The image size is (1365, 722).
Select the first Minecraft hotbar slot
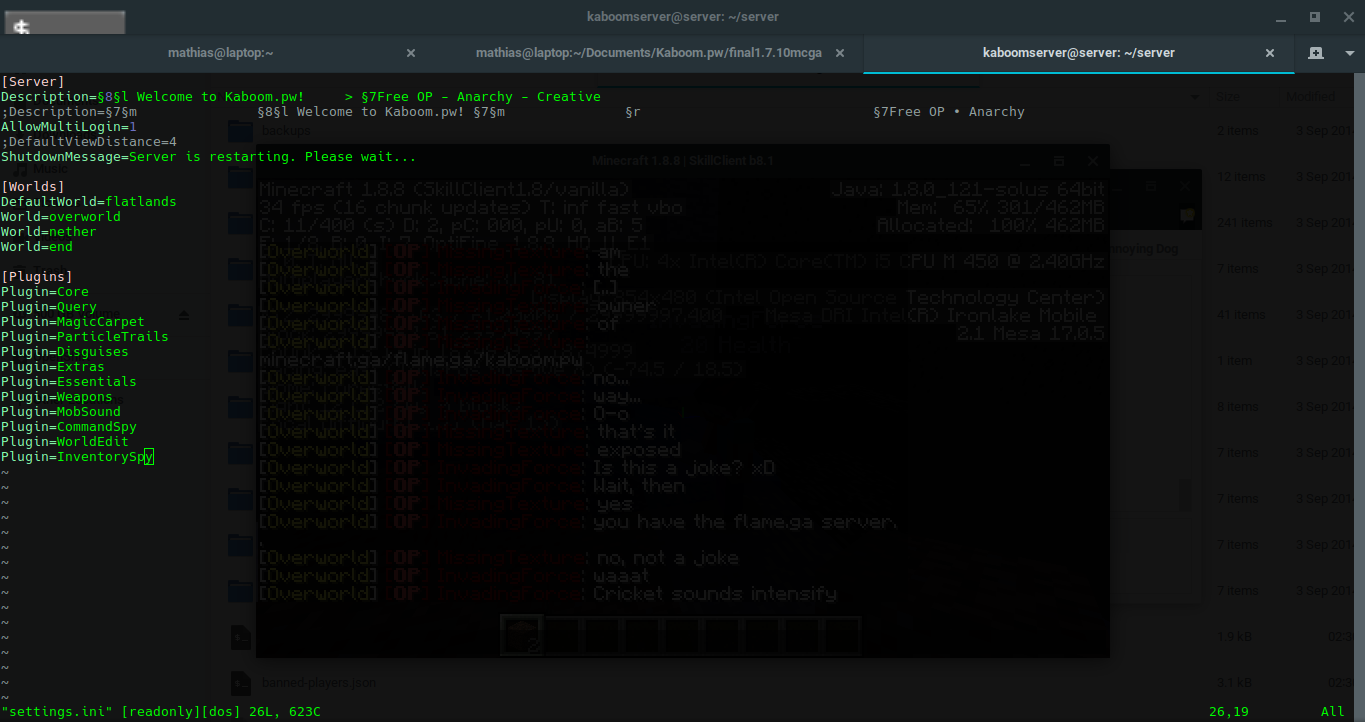pos(522,636)
